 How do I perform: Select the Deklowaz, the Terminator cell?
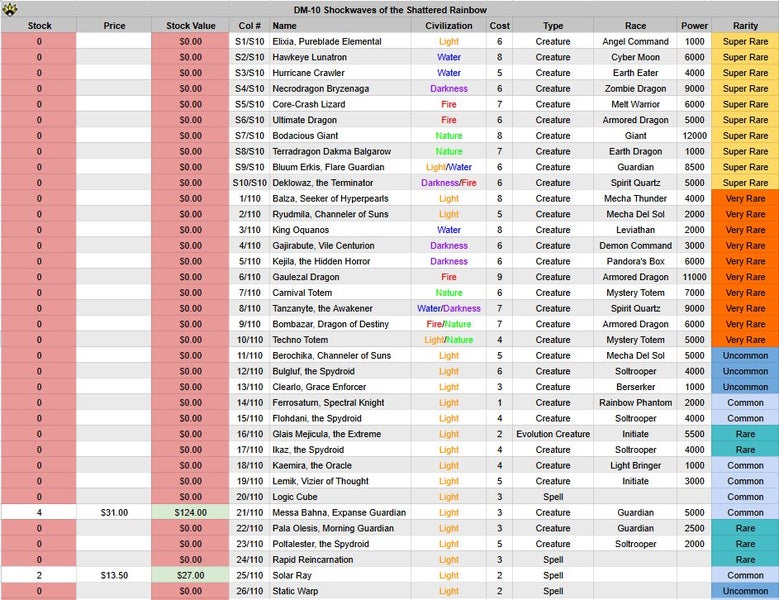[340, 183]
